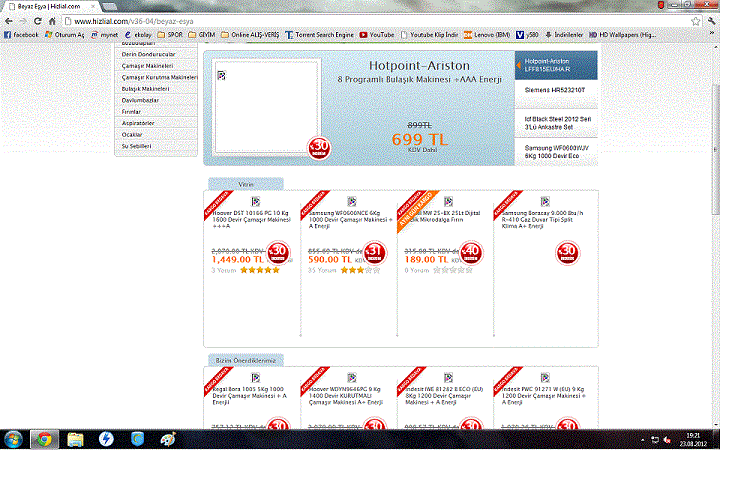
Task: Open the GİYİM bookmark folder
Action: tap(202, 35)
